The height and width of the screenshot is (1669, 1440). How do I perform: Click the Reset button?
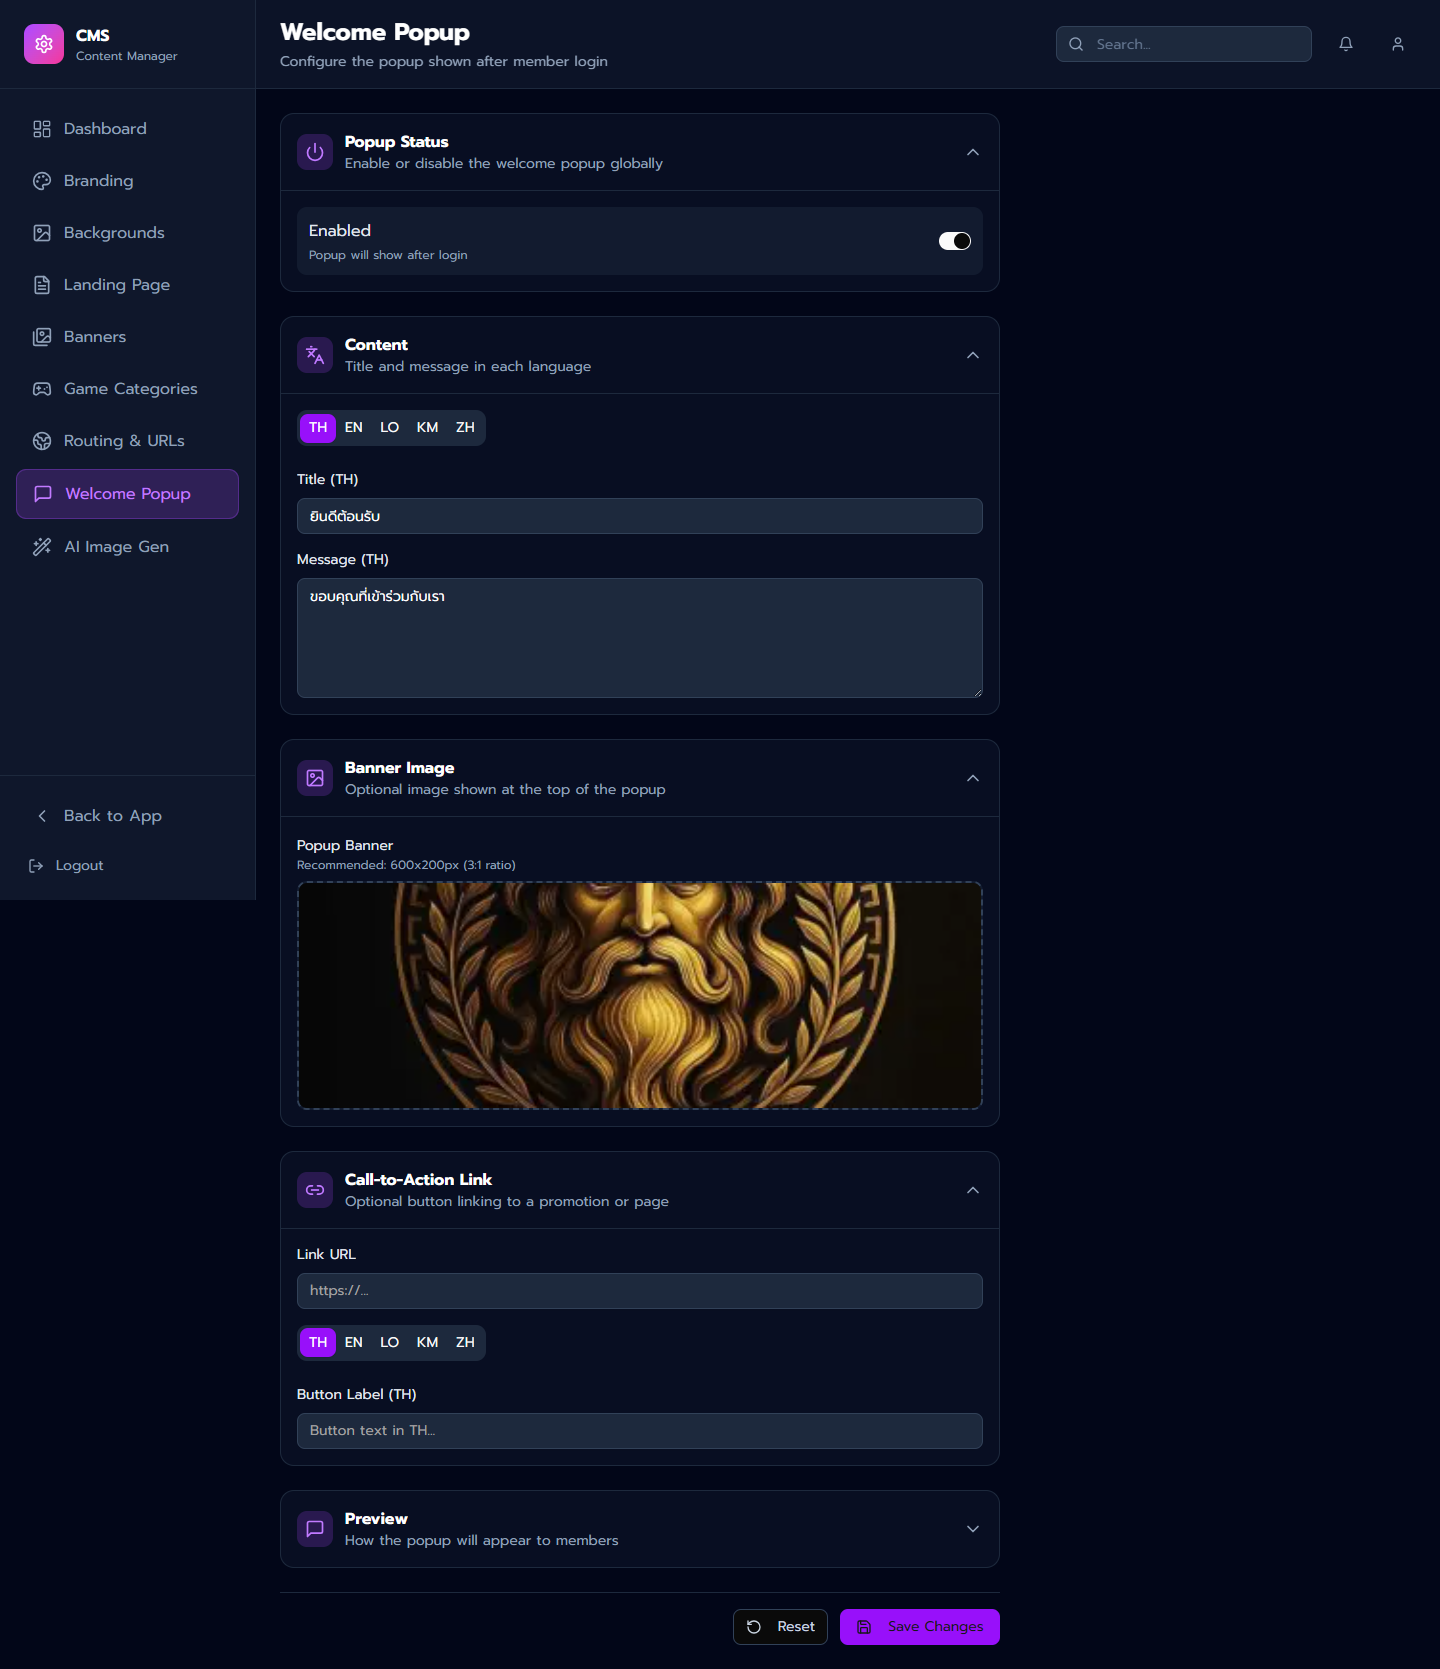(x=781, y=1627)
